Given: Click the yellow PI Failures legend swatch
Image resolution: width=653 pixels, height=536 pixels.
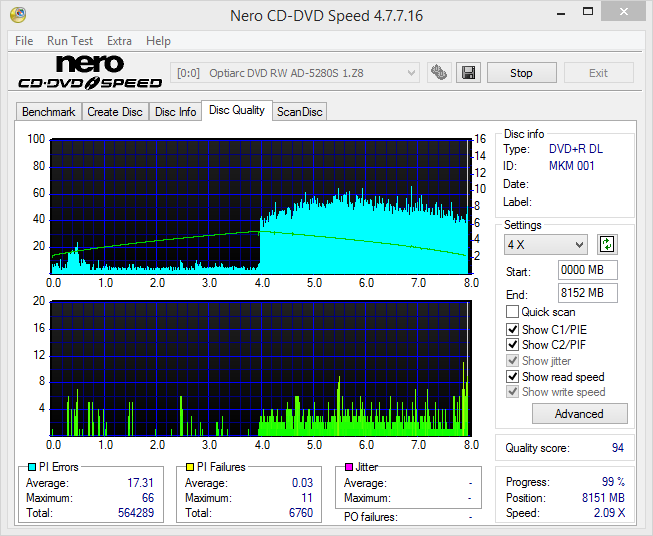Looking at the screenshot, I should [x=191, y=467].
